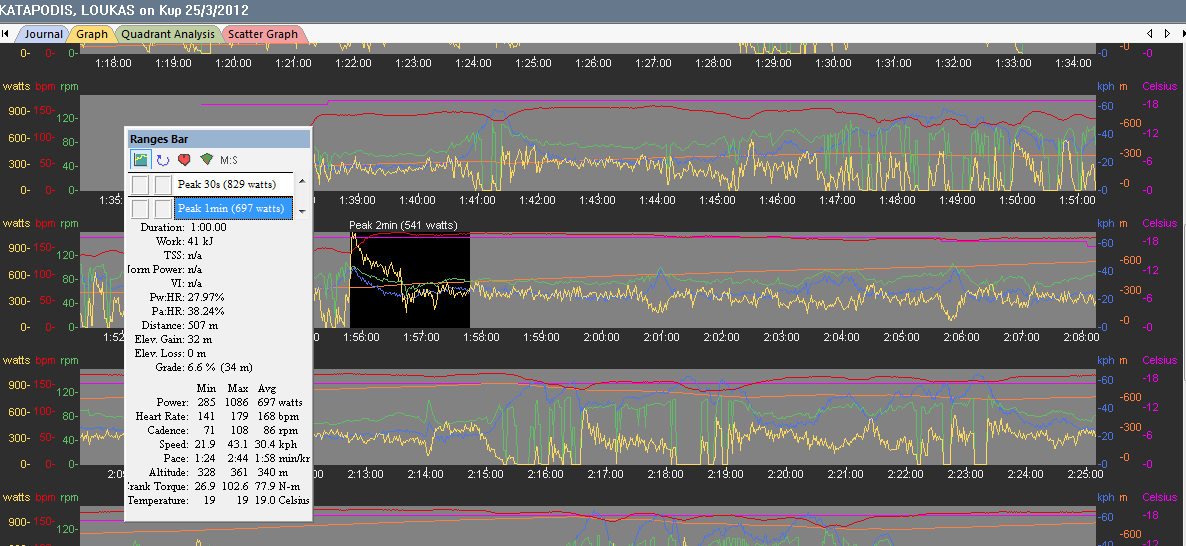Viewport: 1186px width, 546px height.
Task: Tick the second checkbox beside Peak 30s
Action: click(x=164, y=184)
